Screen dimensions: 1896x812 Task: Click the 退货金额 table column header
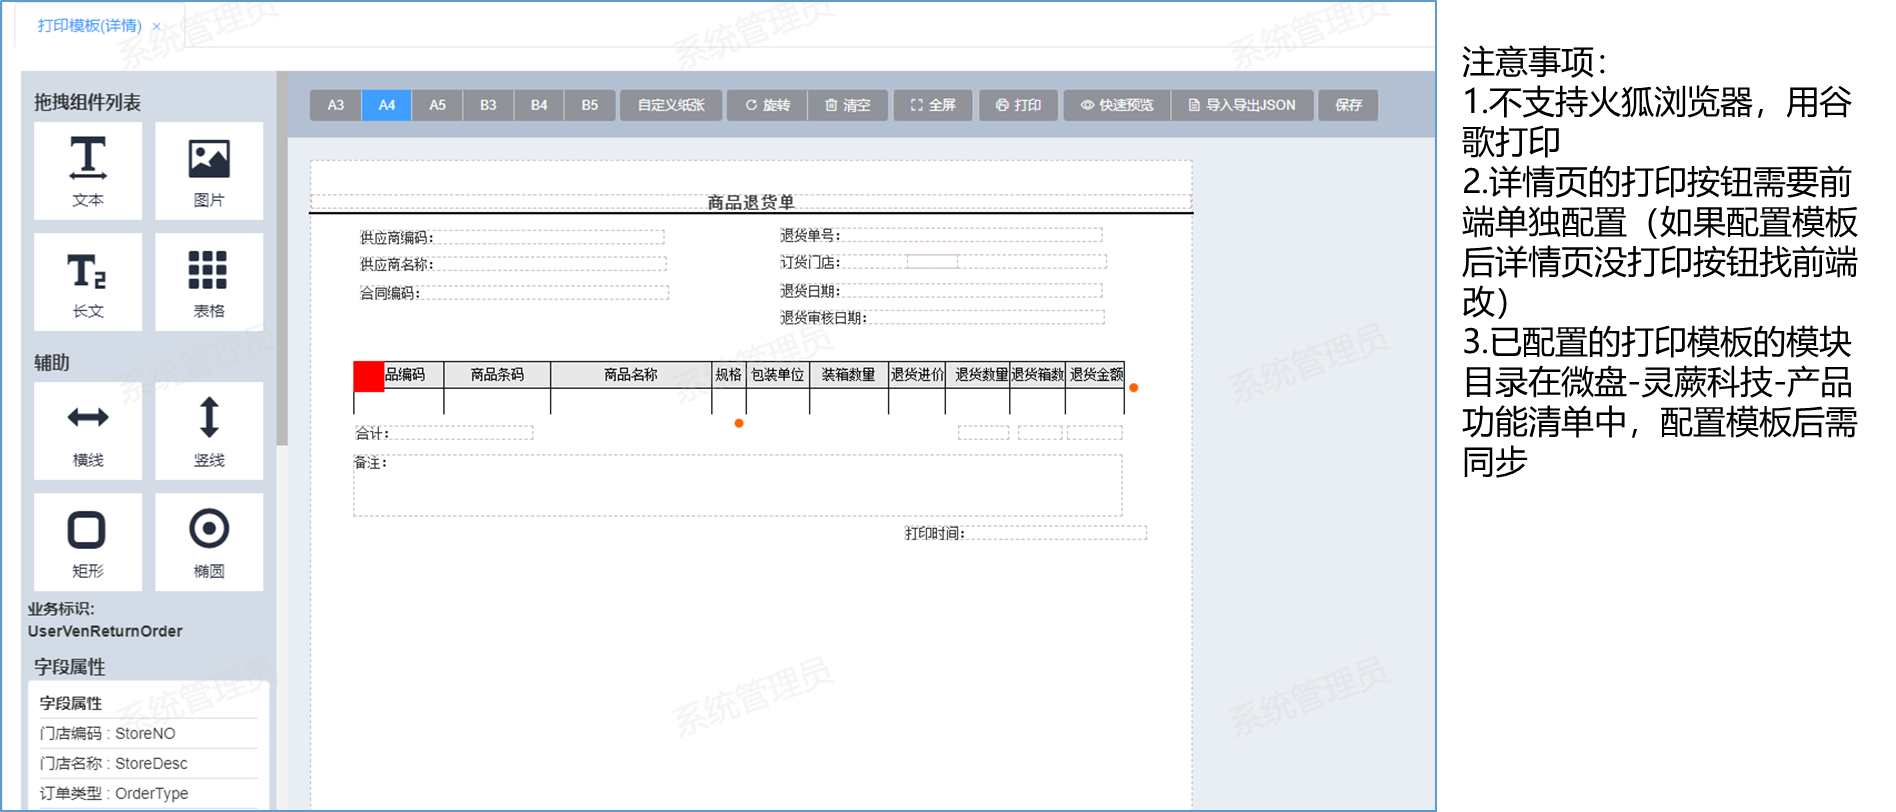pyautogui.click(x=1095, y=375)
